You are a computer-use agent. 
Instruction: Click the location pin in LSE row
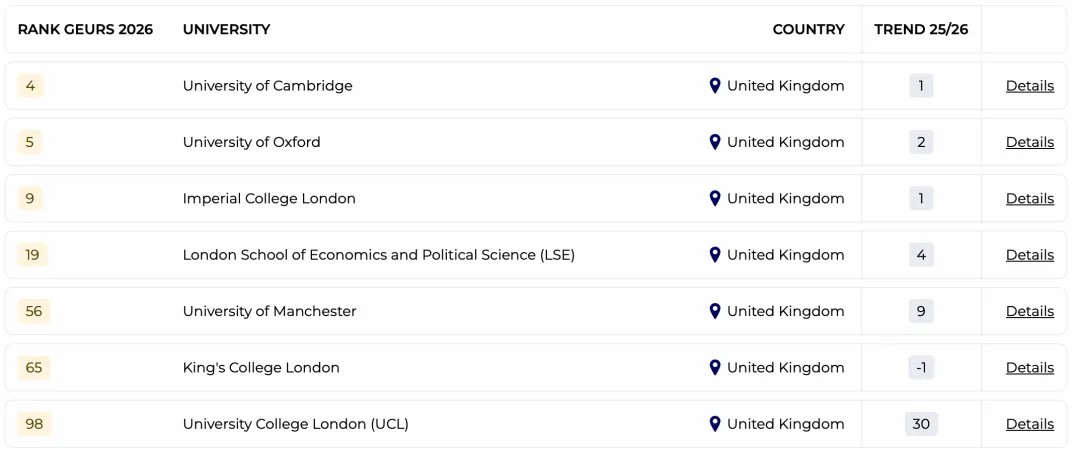(715, 255)
